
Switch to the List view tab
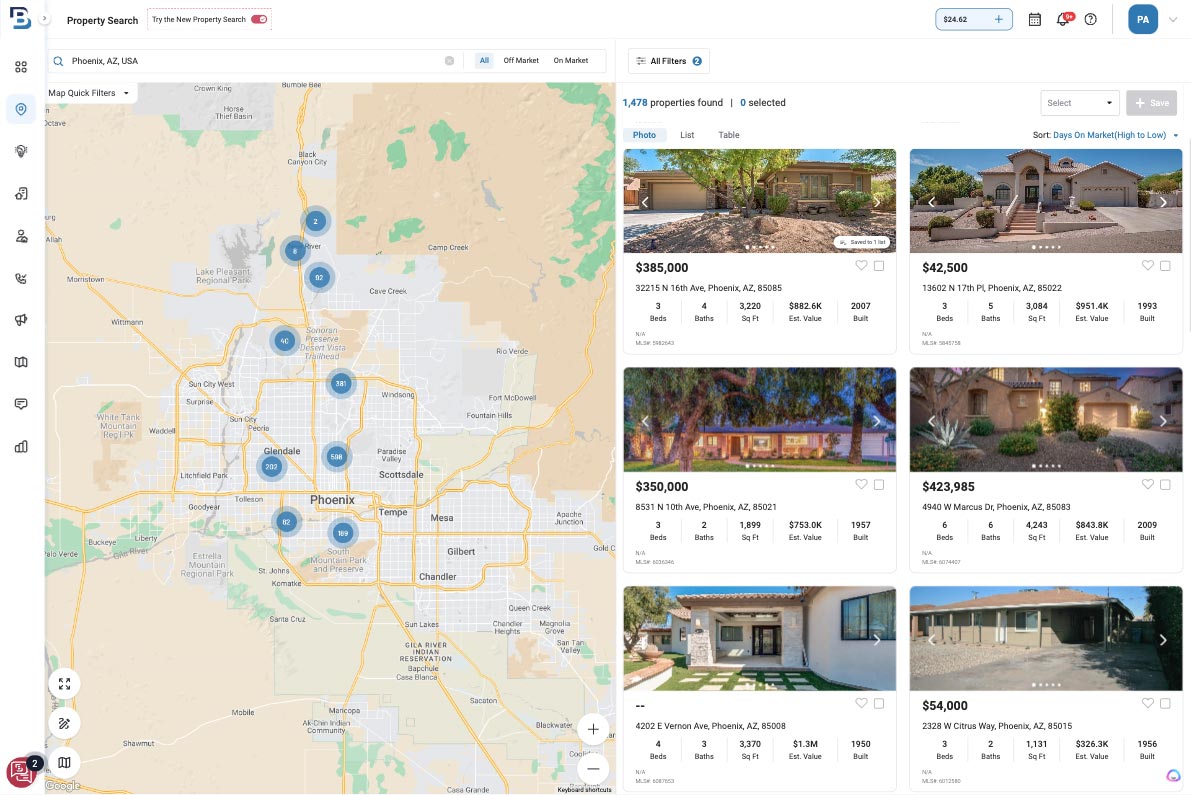(x=687, y=135)
